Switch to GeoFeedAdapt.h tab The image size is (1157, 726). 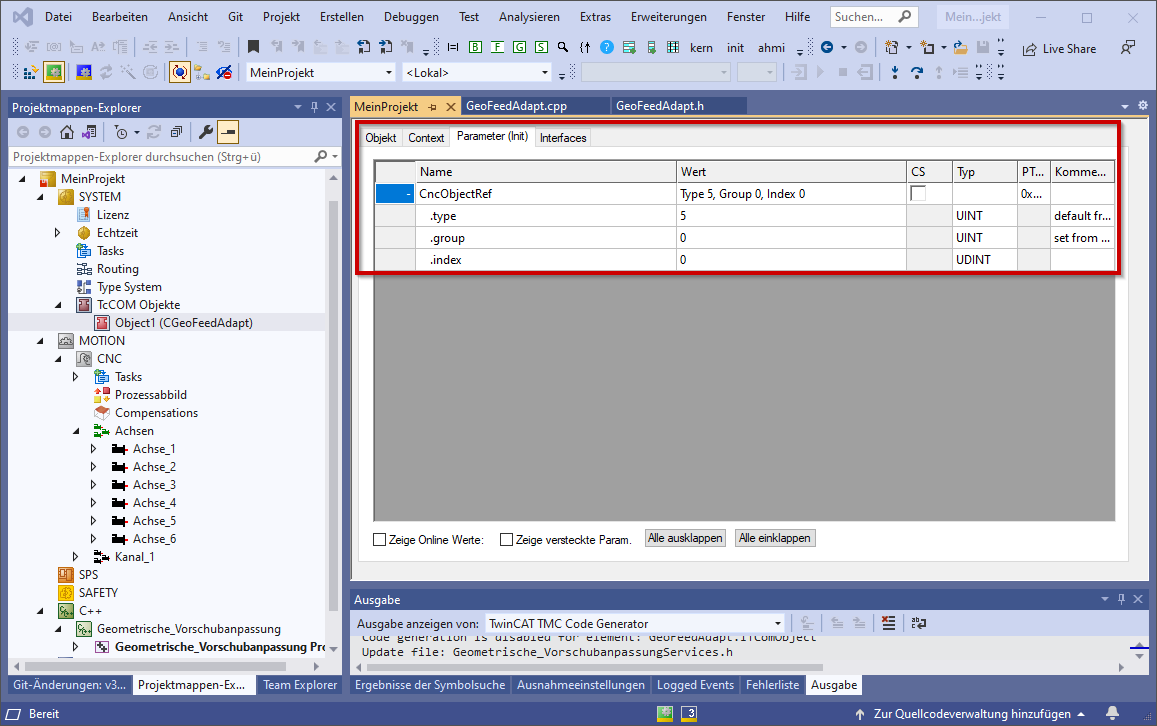pyautogui.click(x=660, y=106)
